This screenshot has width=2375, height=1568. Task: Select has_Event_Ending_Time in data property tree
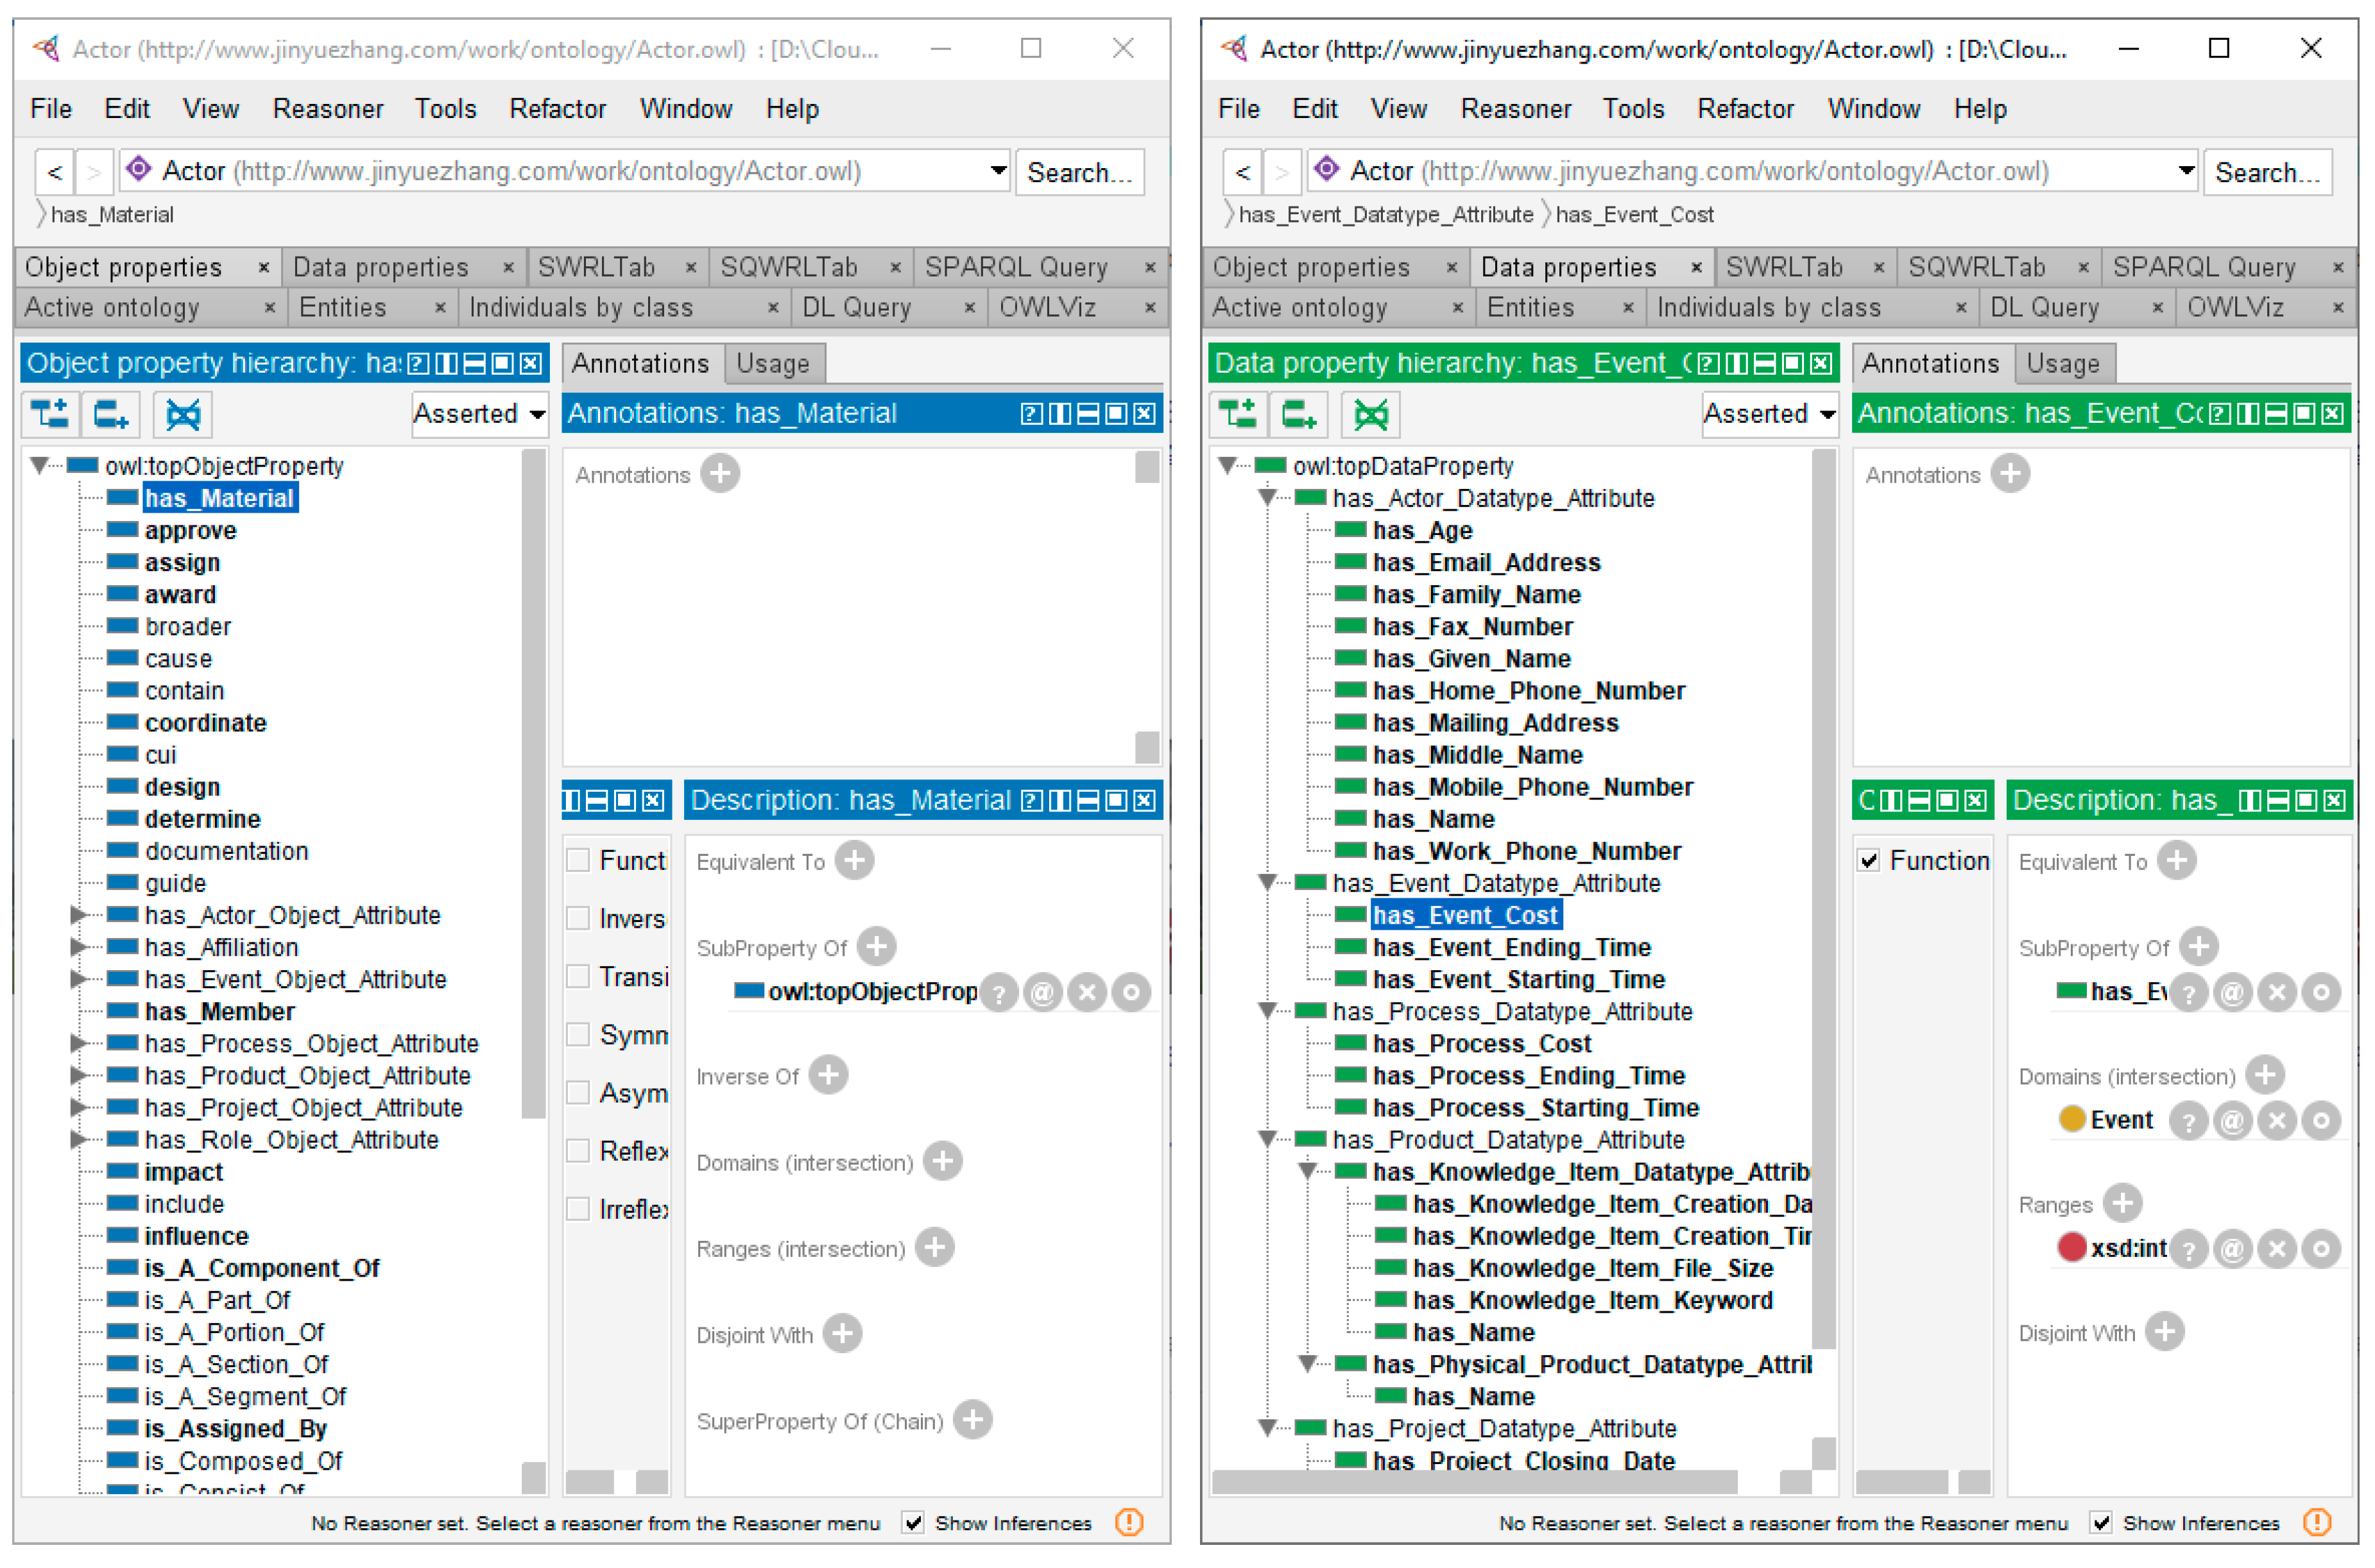point(1510,947)
